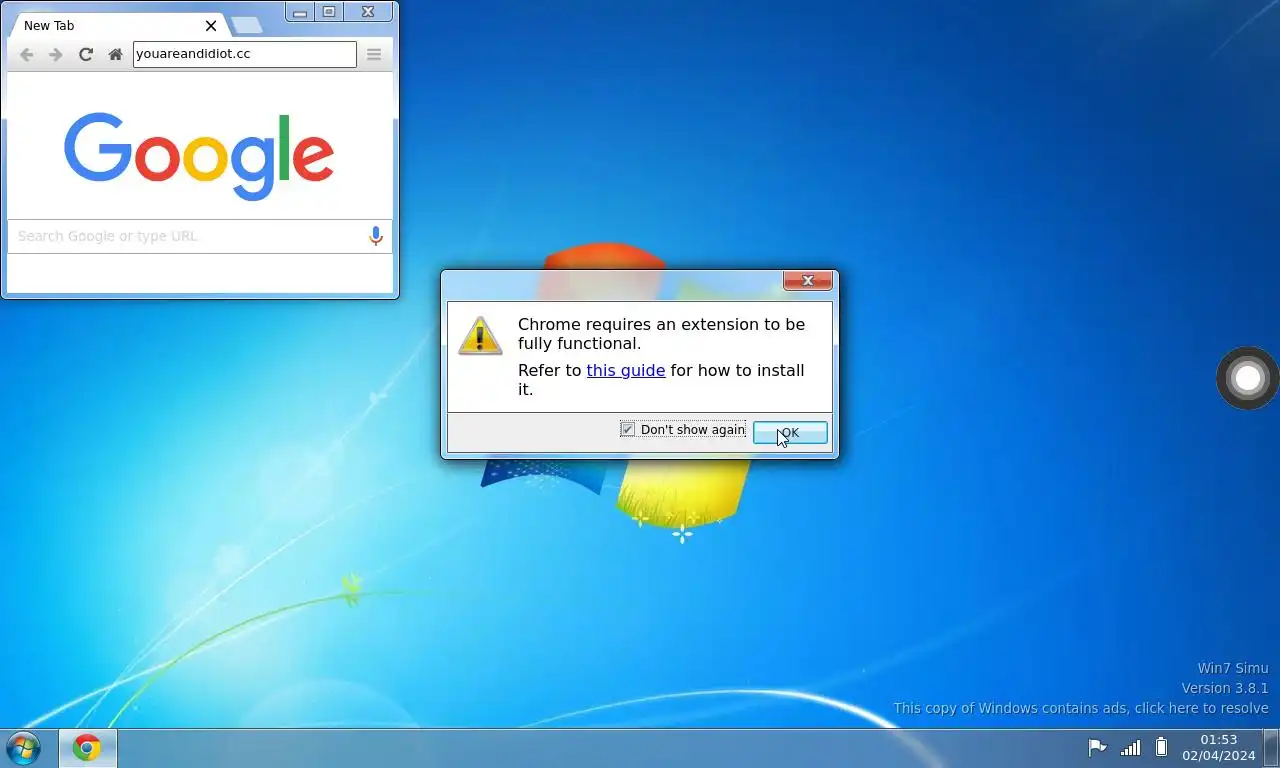Click the microphone voice search icon

[x=376, y=236]
